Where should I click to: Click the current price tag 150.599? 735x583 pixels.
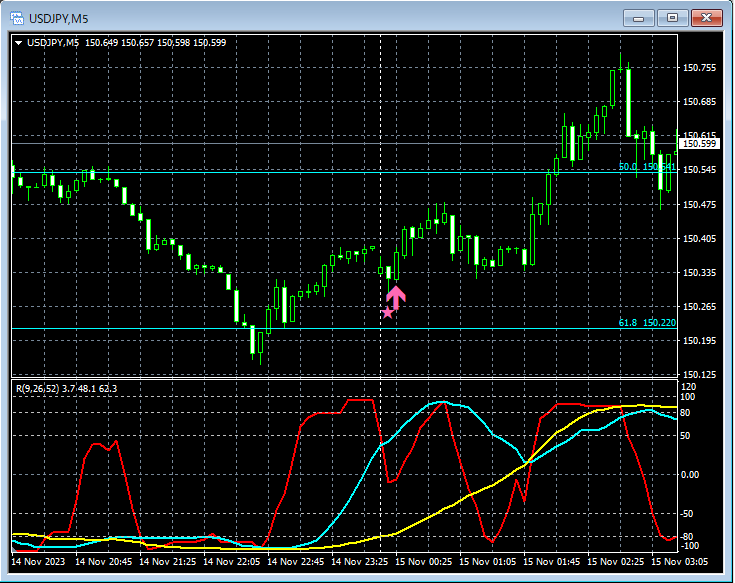click(699, 144)
